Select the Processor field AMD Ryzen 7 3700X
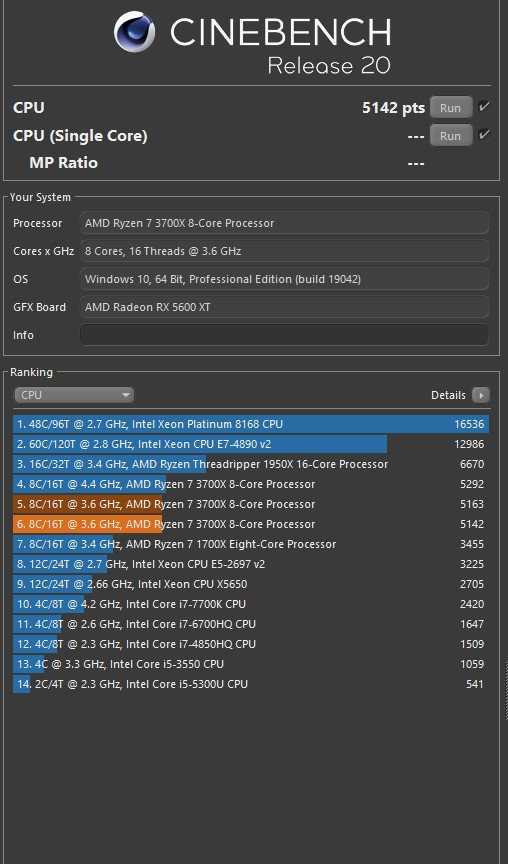 coord(284,223)
